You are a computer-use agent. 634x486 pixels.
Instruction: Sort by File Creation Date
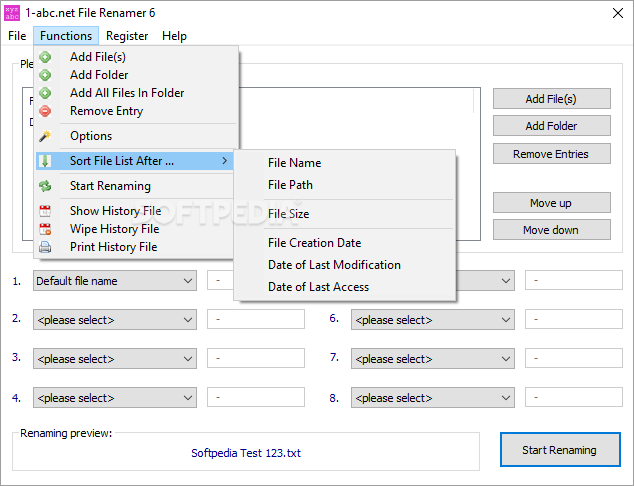click(x=344, y=243)
